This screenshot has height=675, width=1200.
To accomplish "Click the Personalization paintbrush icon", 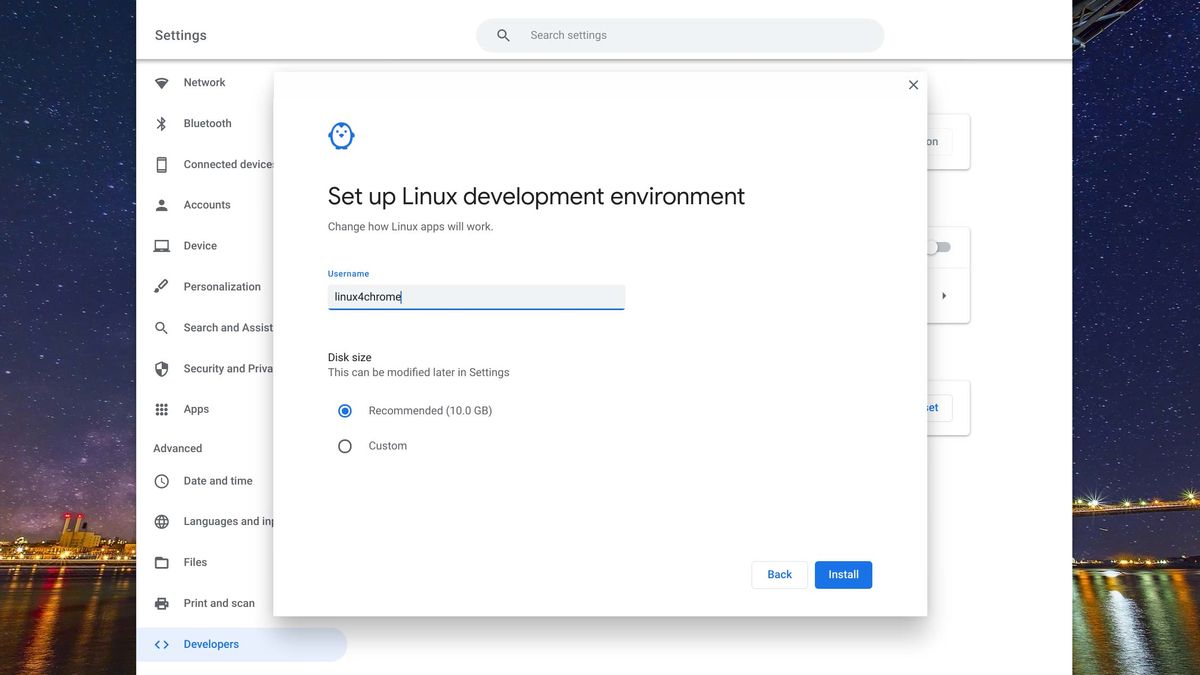I will pos(161,286).
